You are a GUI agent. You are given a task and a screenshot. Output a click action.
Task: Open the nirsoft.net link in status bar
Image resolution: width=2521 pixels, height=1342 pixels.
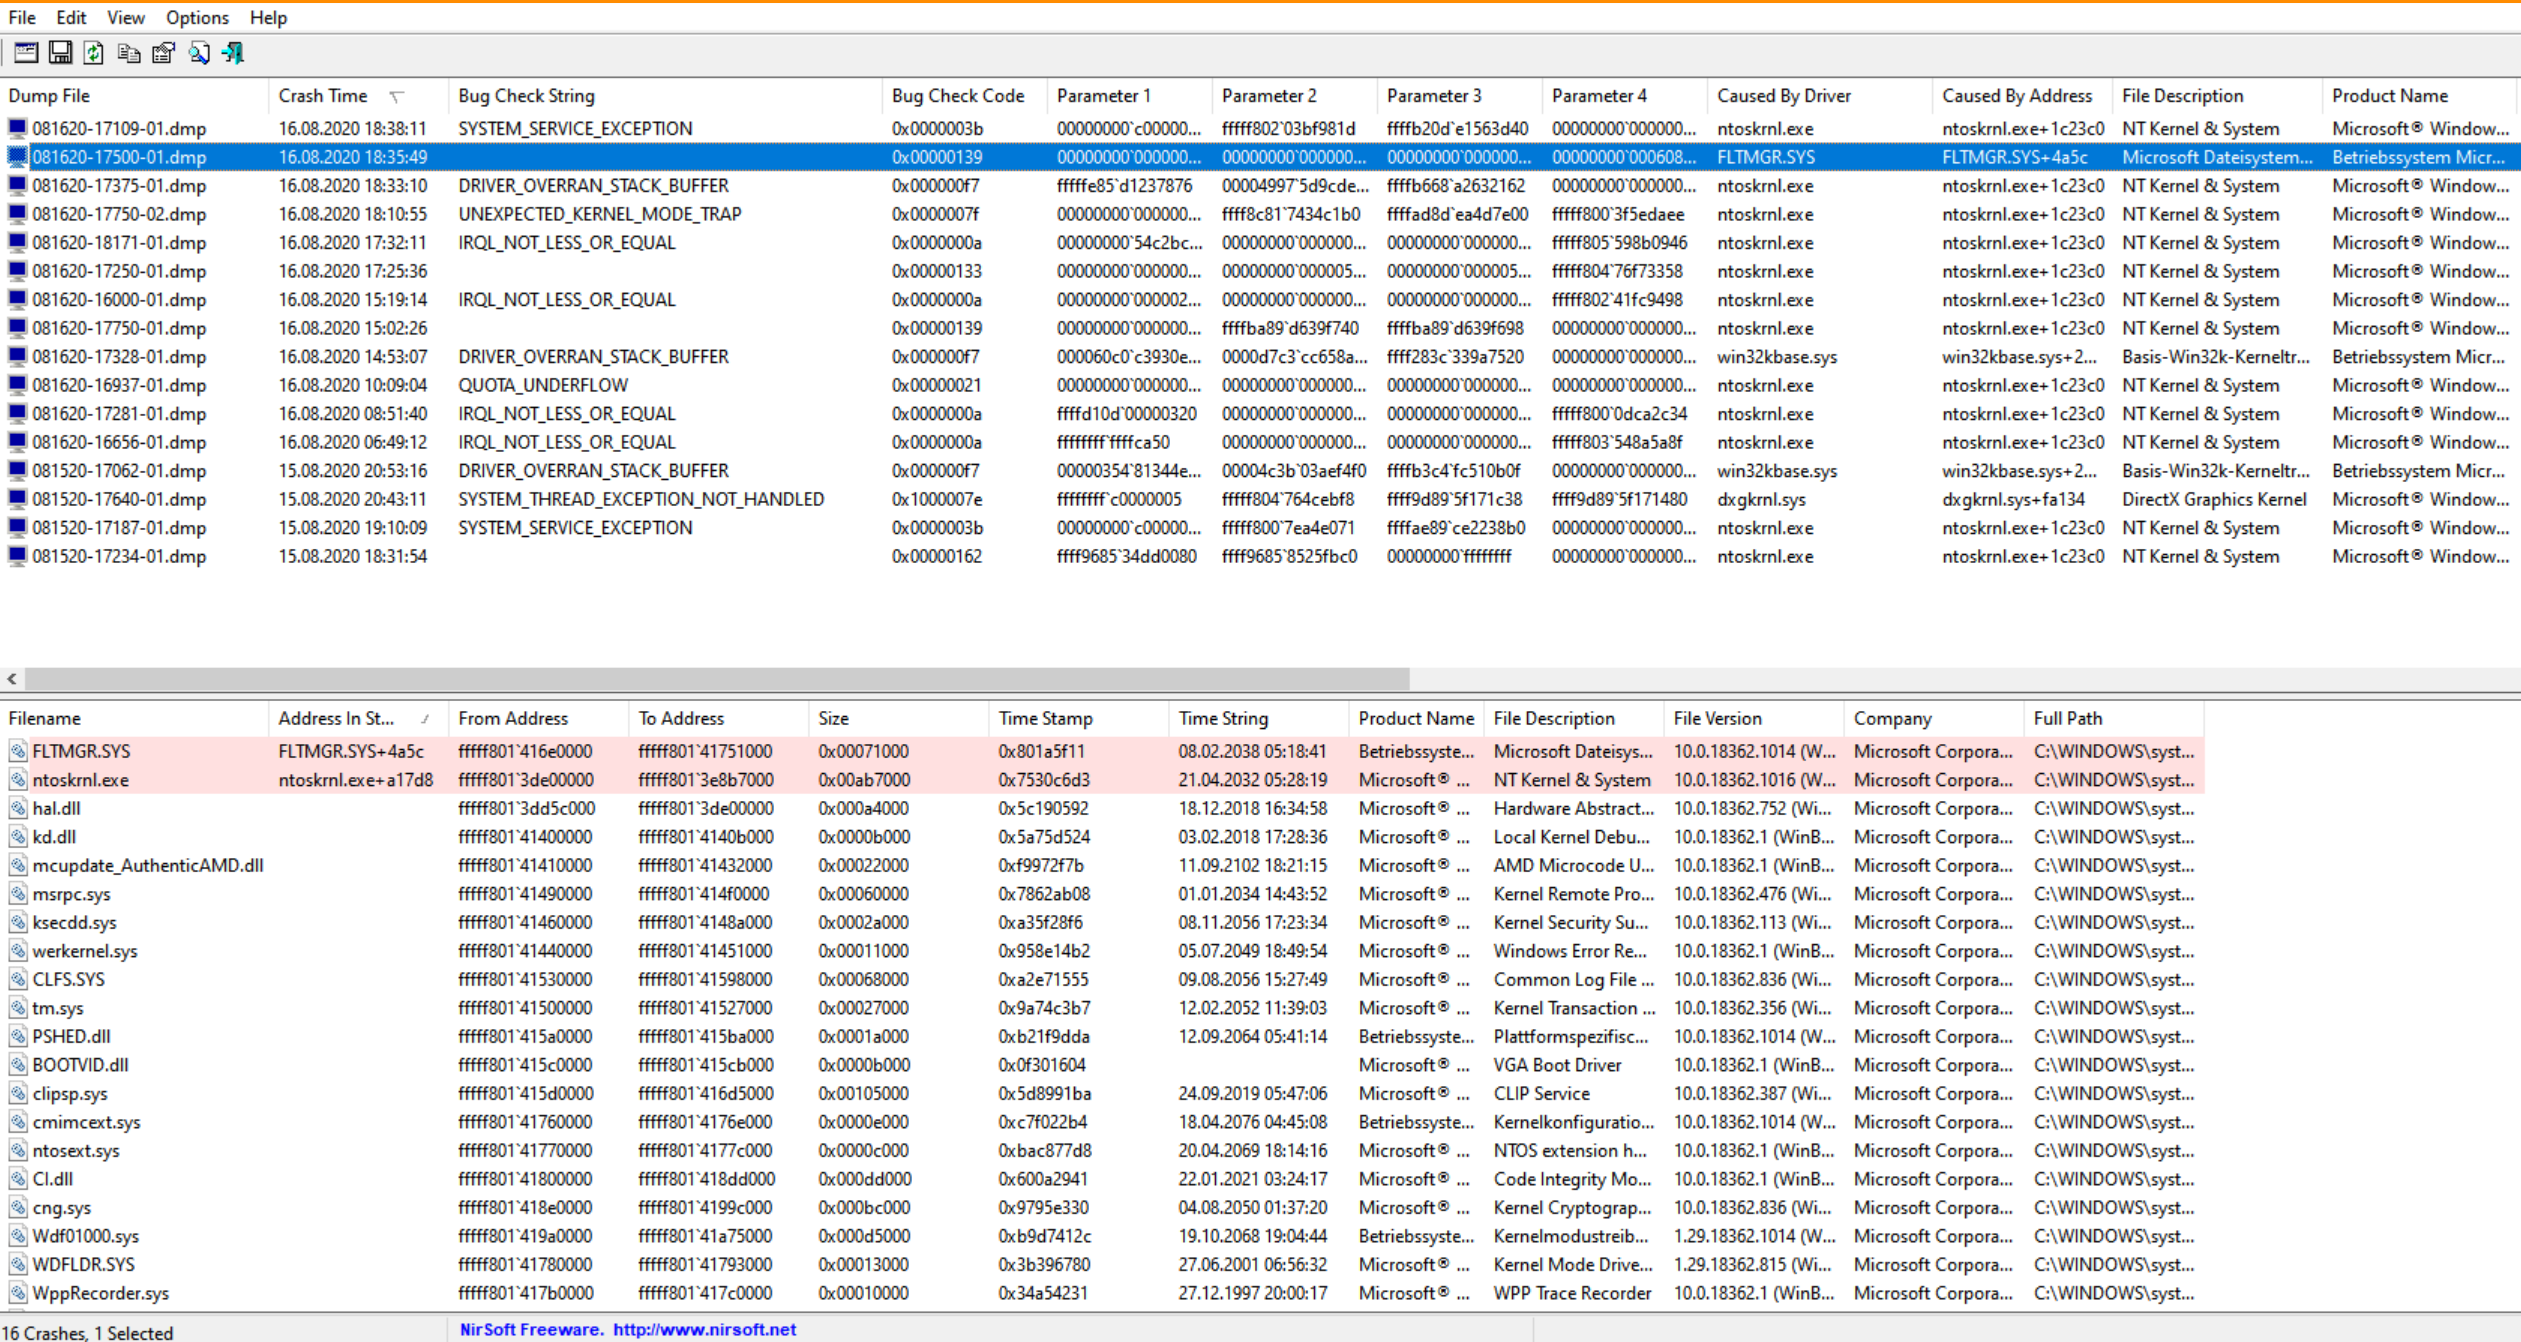click(x=704, y=1329)
